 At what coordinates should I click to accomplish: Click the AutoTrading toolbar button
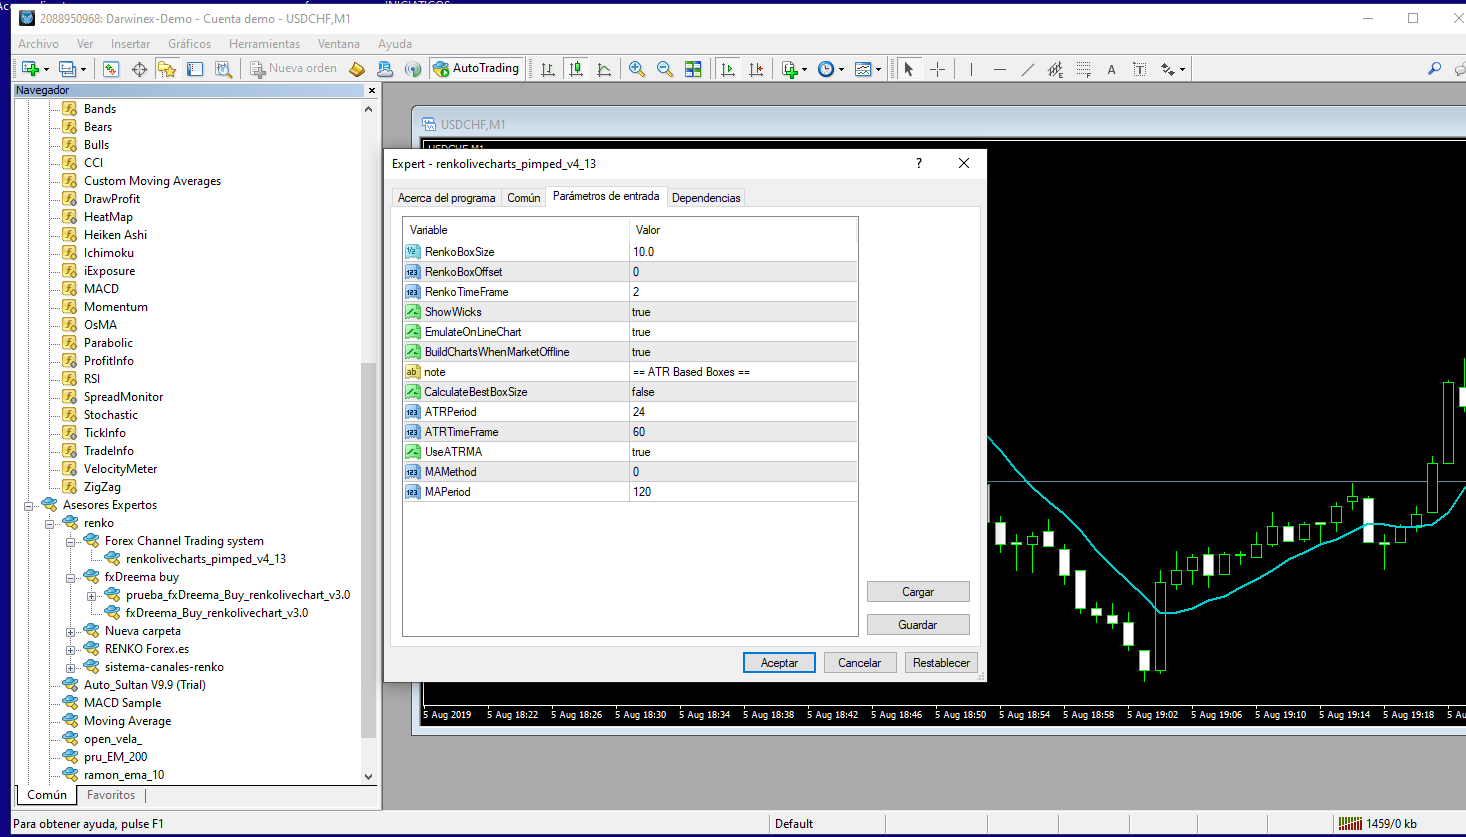[x=476, y=68]
